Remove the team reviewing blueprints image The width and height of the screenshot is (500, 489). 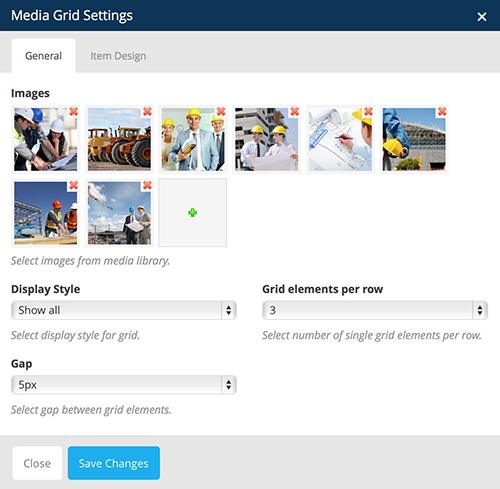click(74, 111)
